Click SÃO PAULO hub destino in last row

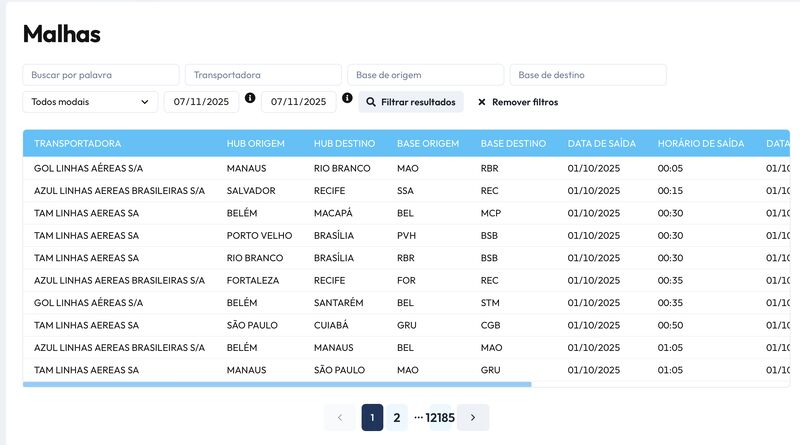pos(339,370)
